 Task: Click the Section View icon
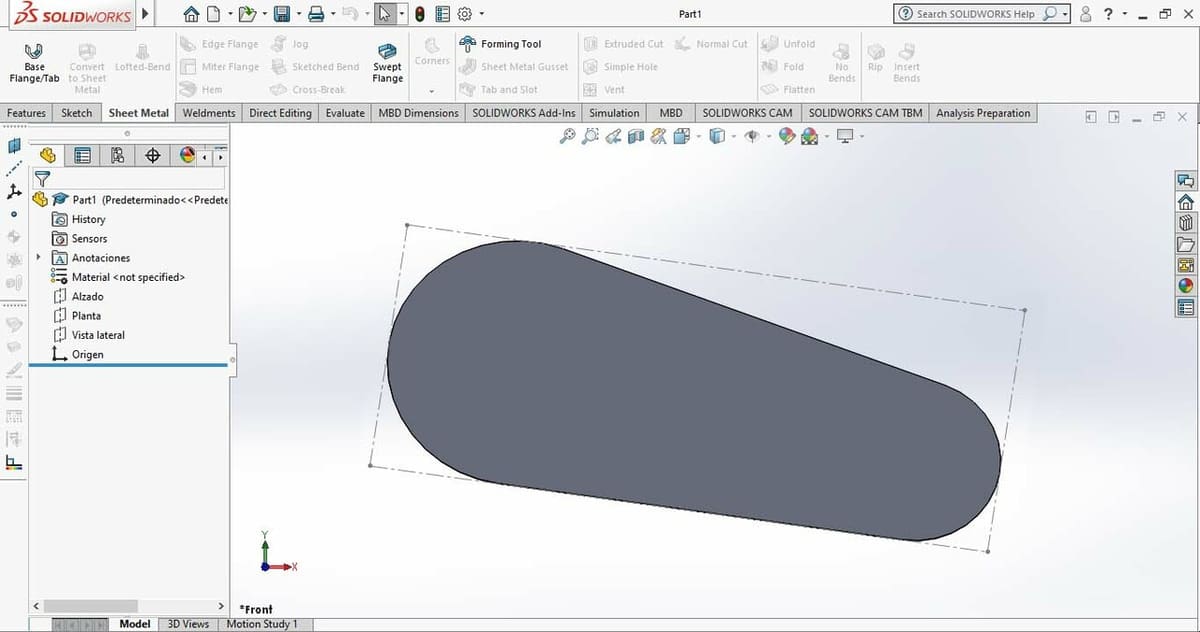pos(634,136)
